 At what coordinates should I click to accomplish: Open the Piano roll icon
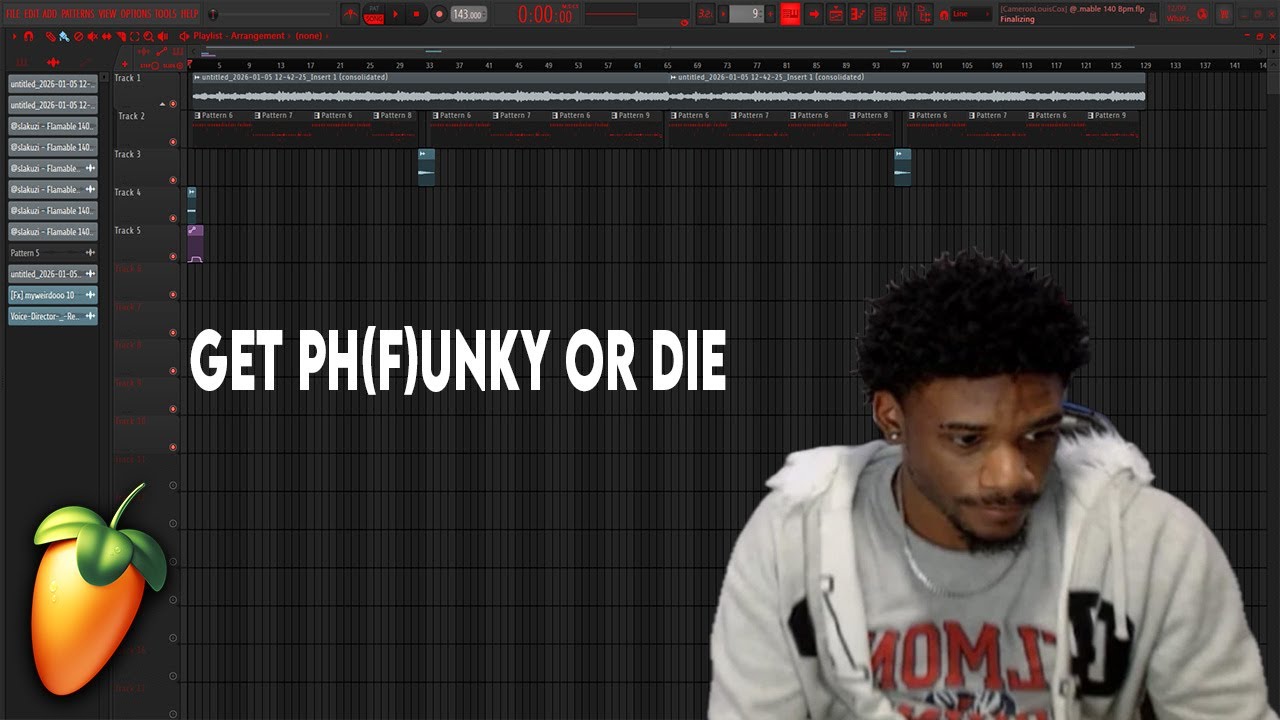pyautogui.click(x=857, y=14)
